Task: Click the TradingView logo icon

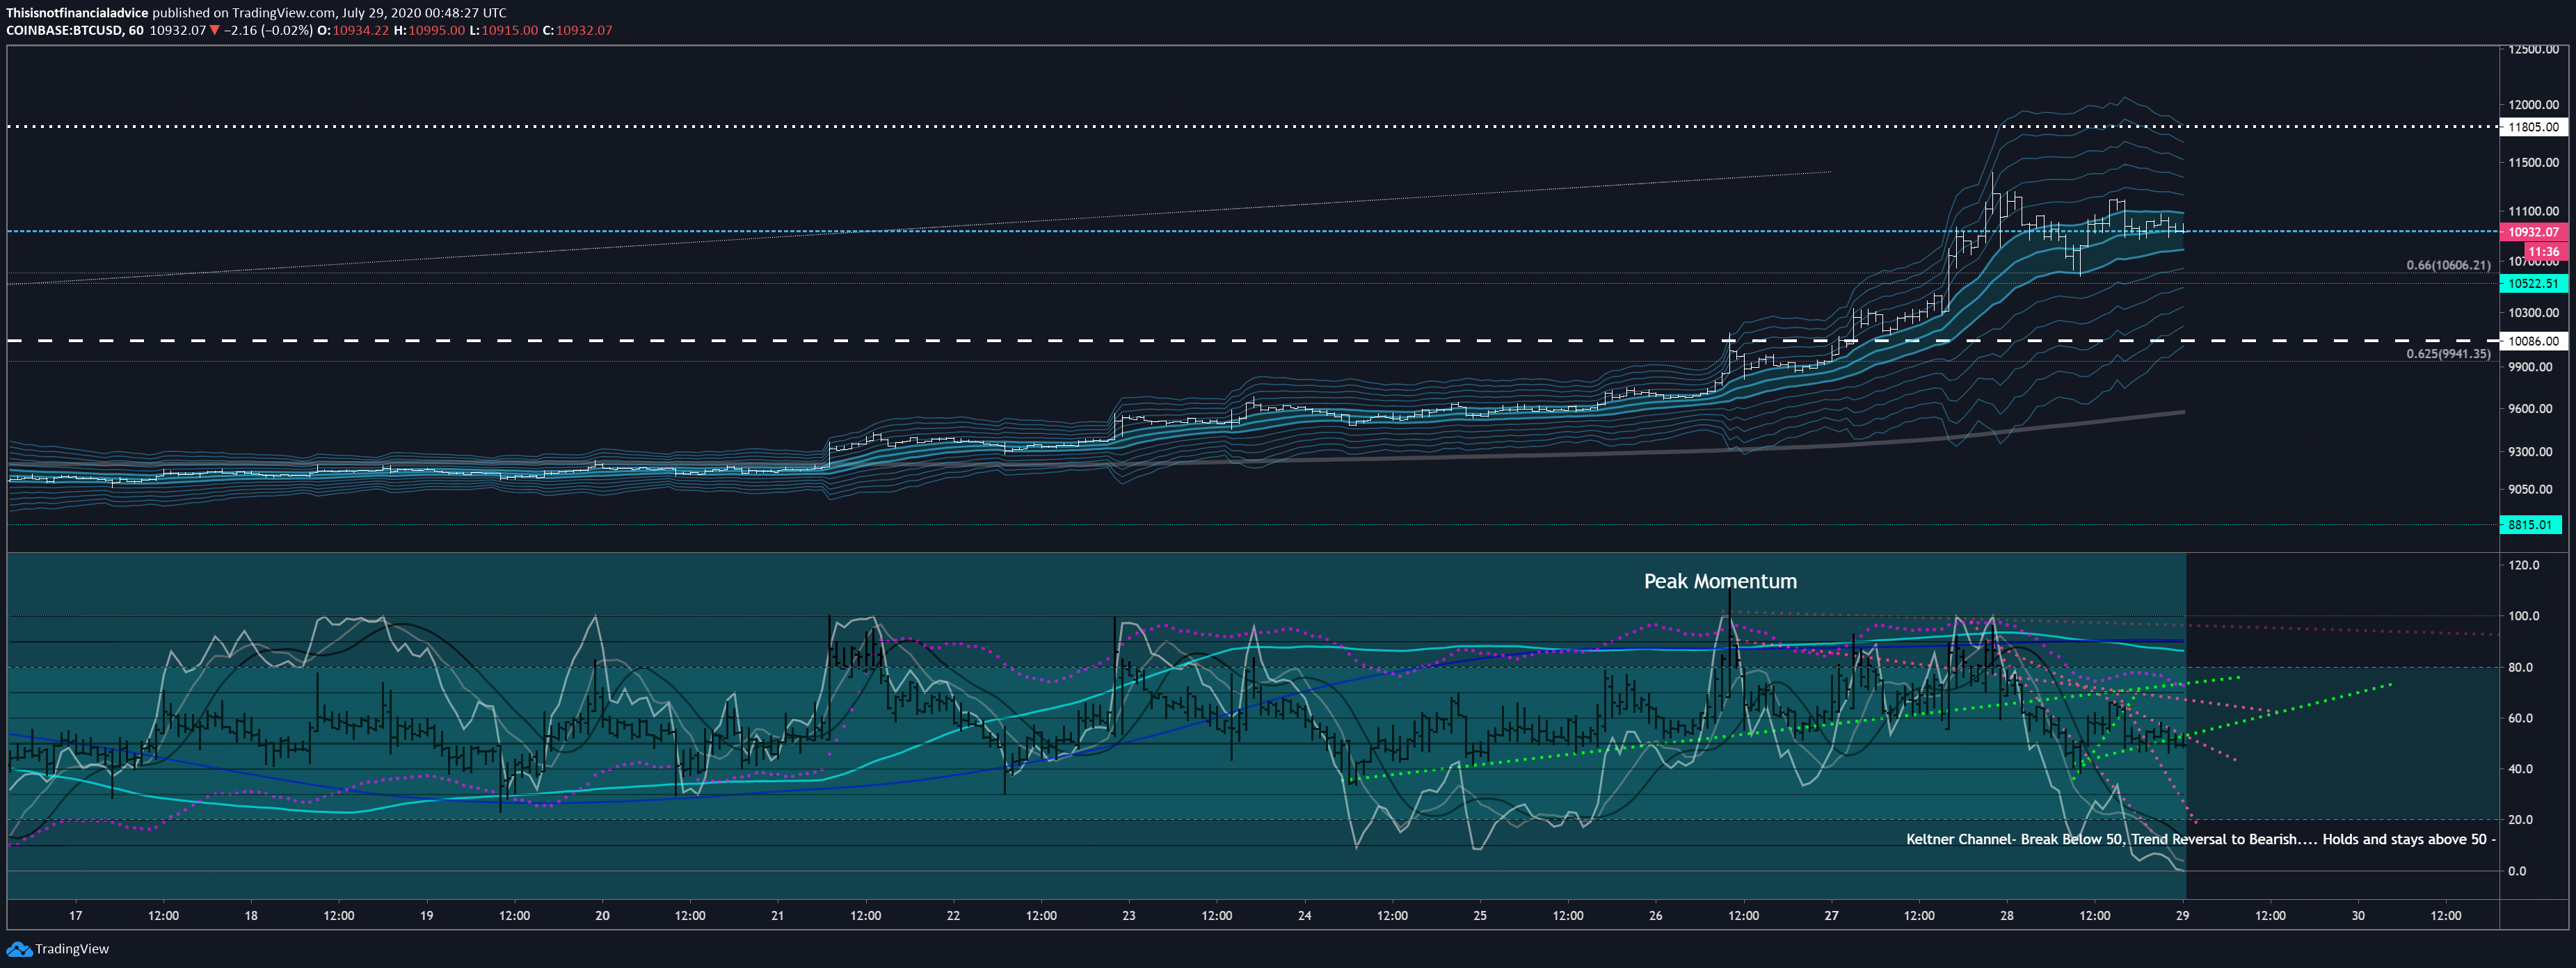Action: tap(18, 949)
